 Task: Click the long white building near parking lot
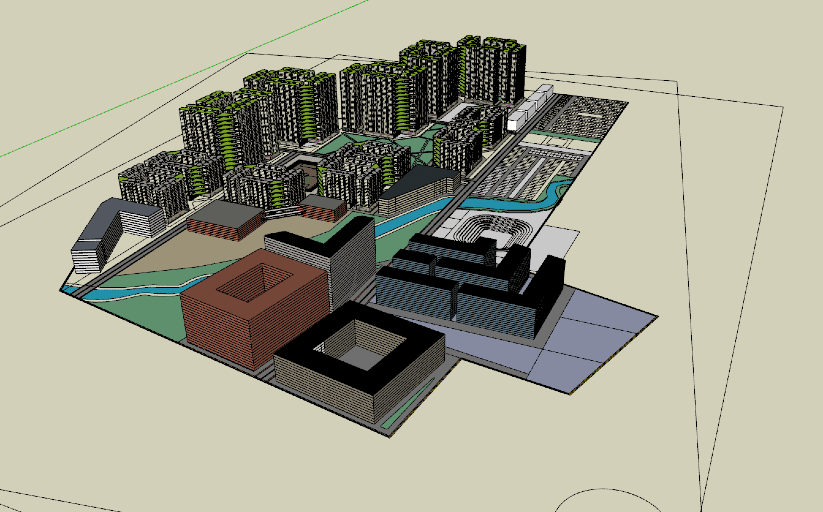(530, 107)
